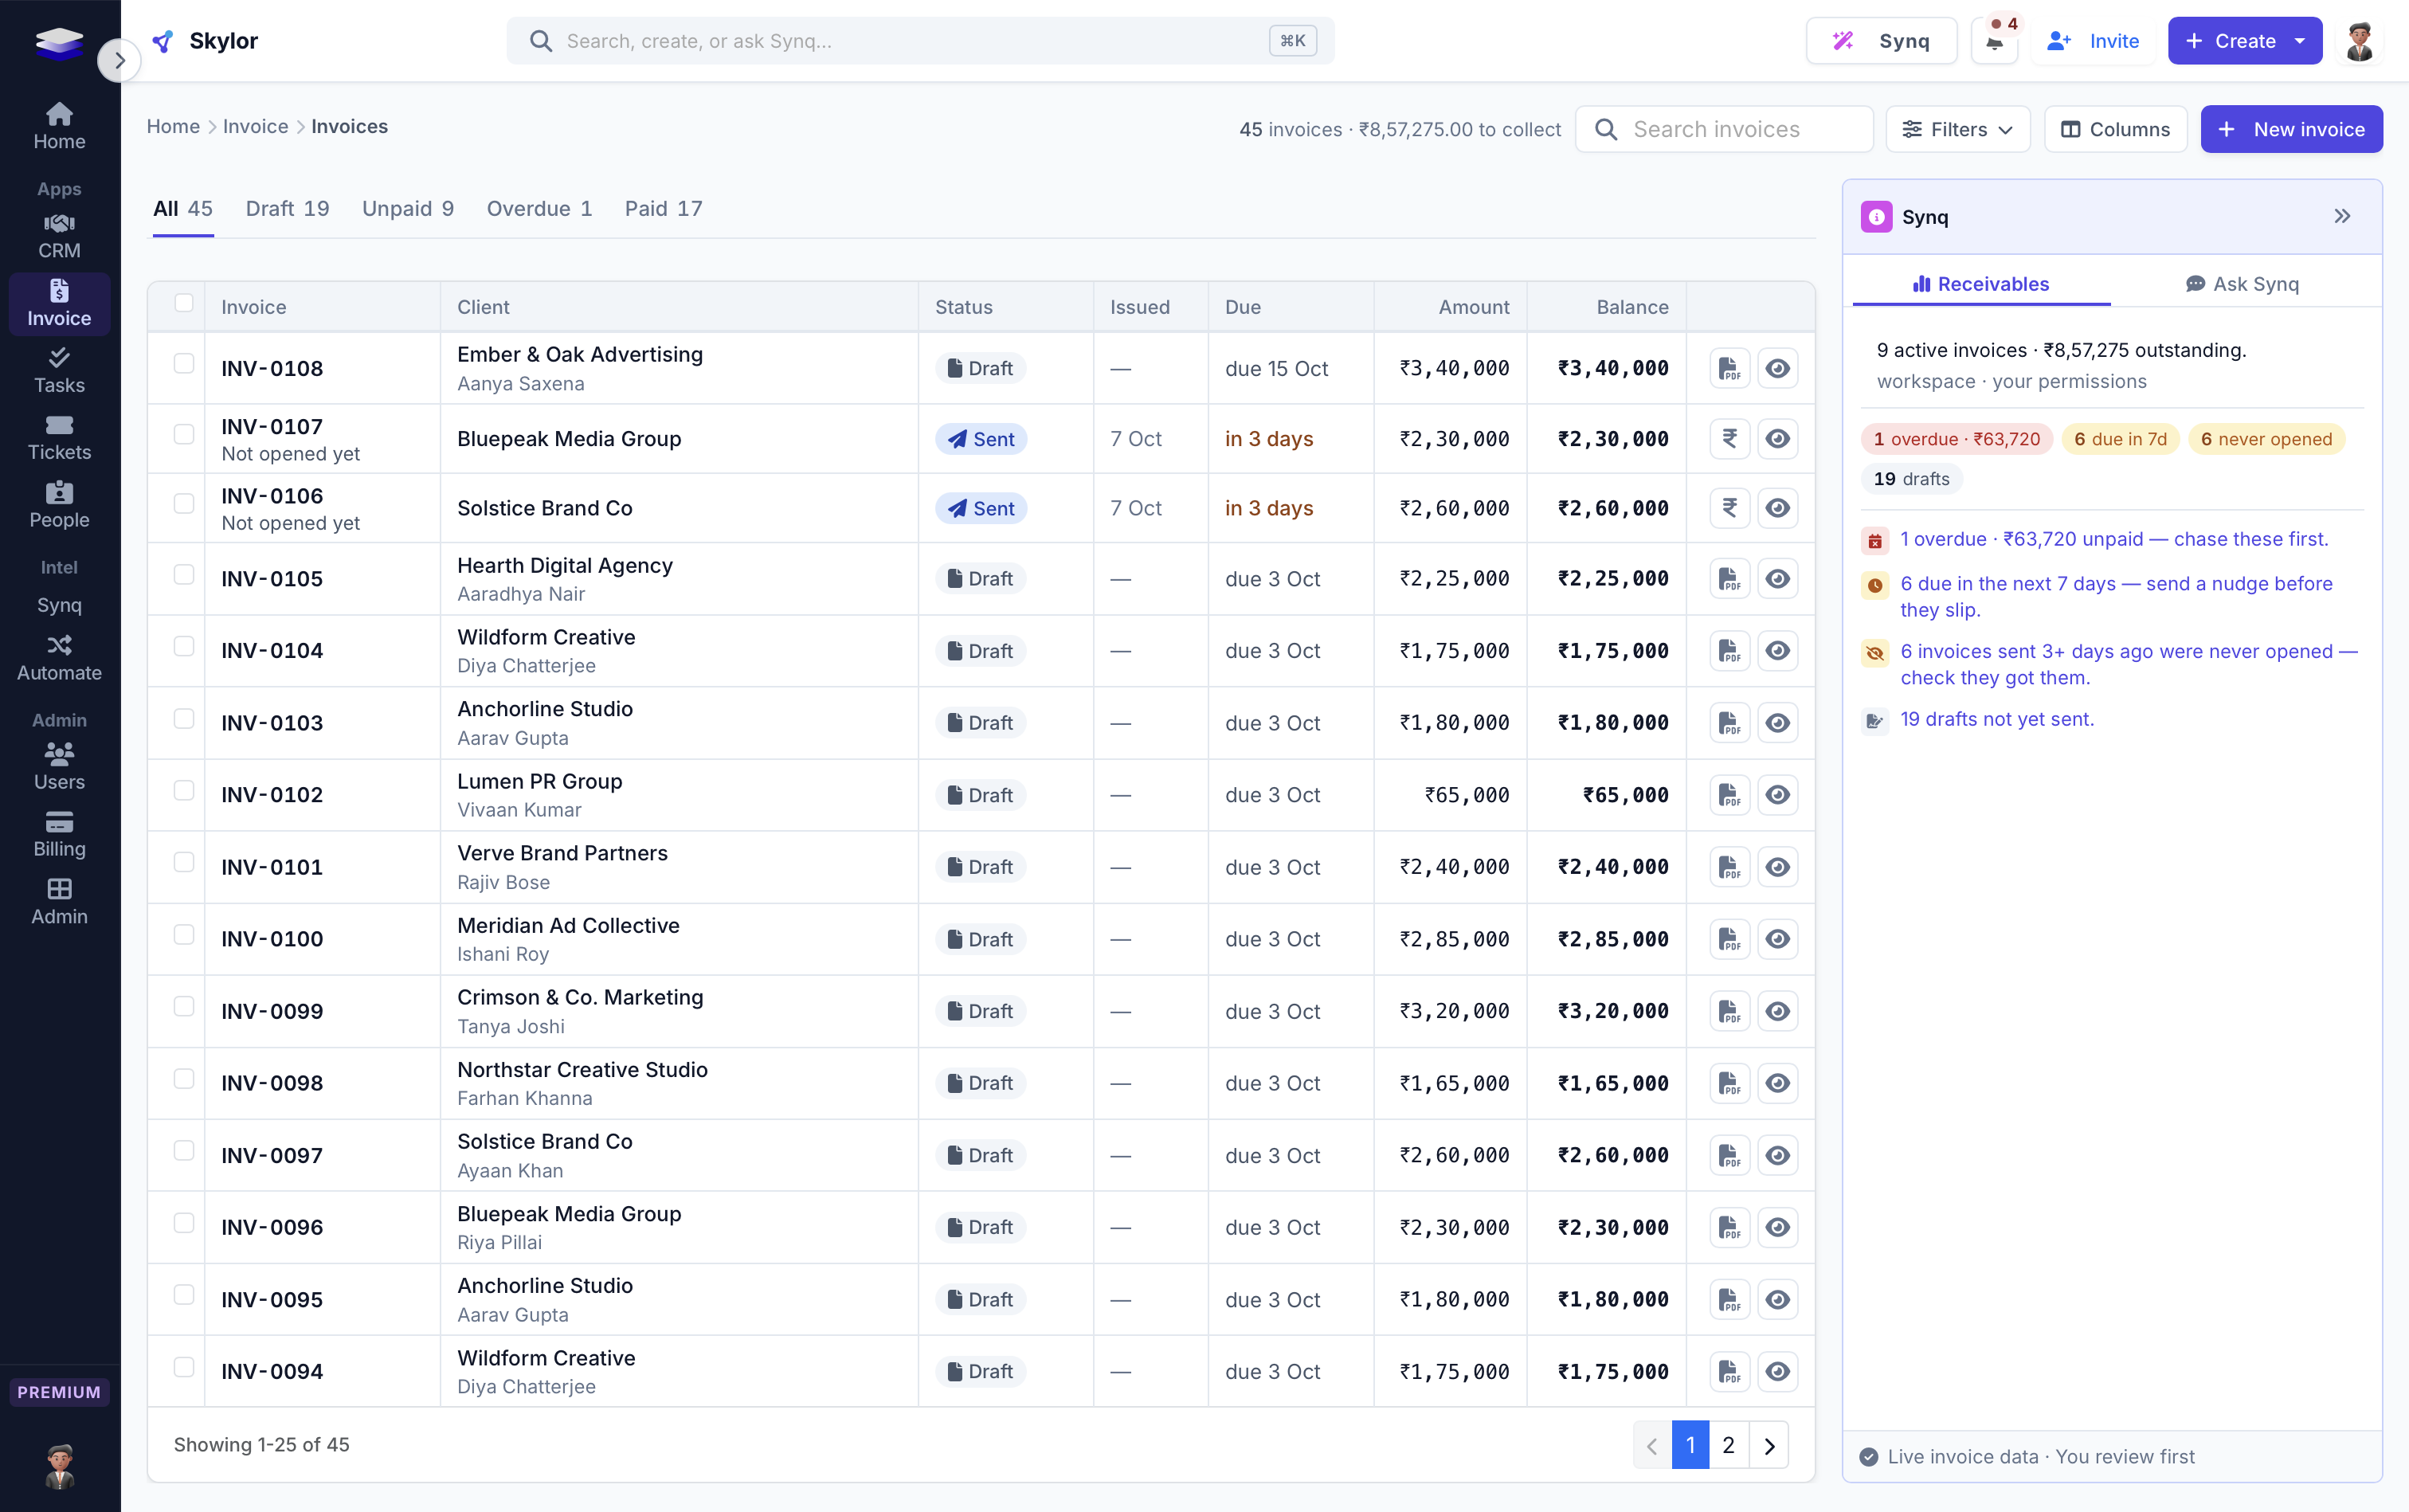Image resolution: width=2409 pixels, height=1512 pixels.
Task: Tick the INV-0094 checkbox
Action: pos(183,1366)
